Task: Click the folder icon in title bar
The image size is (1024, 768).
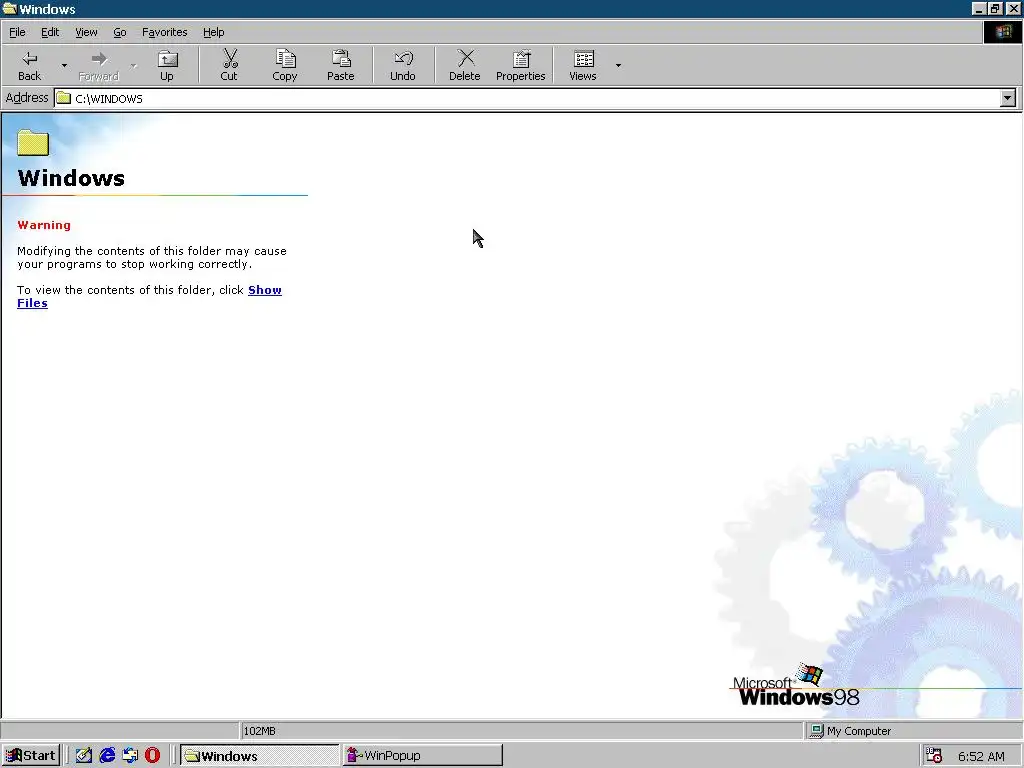Action: point(9,8)
